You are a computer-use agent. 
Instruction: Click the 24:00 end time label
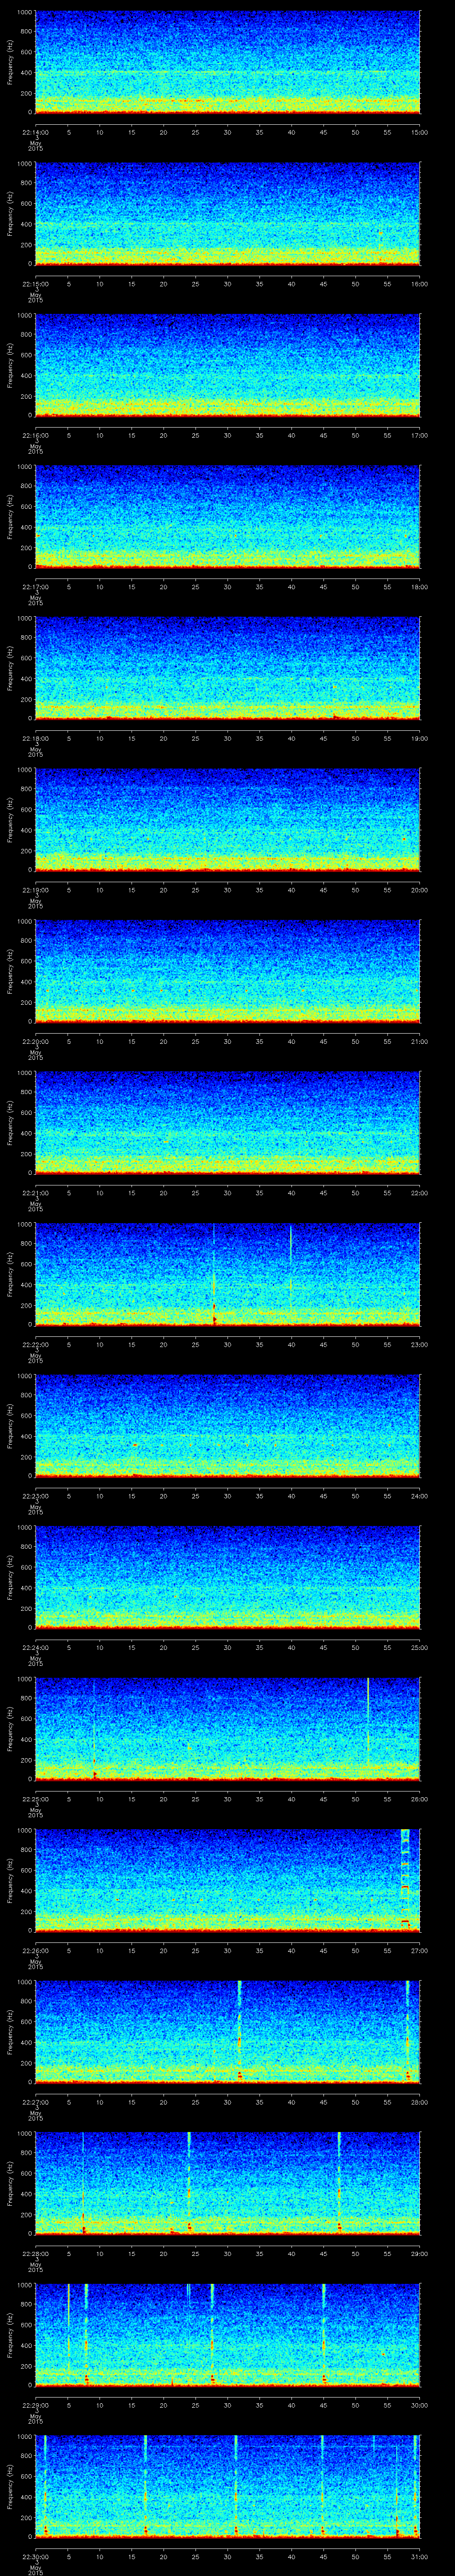point(420,1495)
